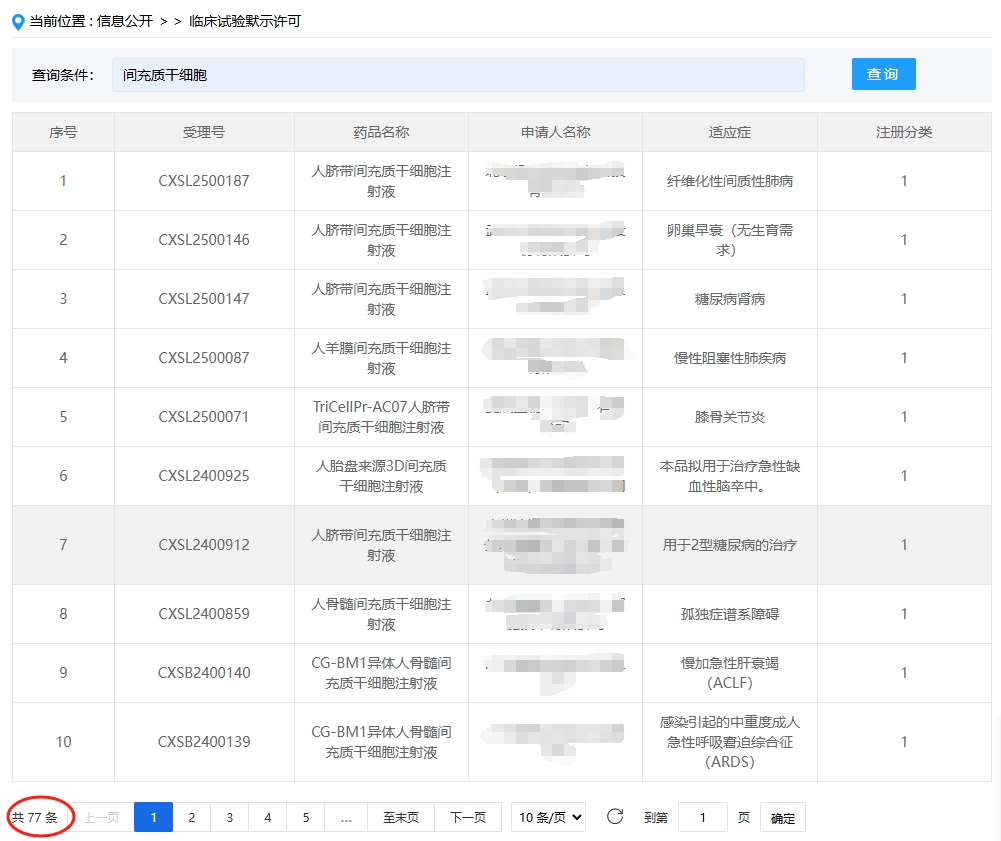Click the 药品名称 column header
The width and height of the screenshot is (1001, 841).
click(x=380, y=131)
